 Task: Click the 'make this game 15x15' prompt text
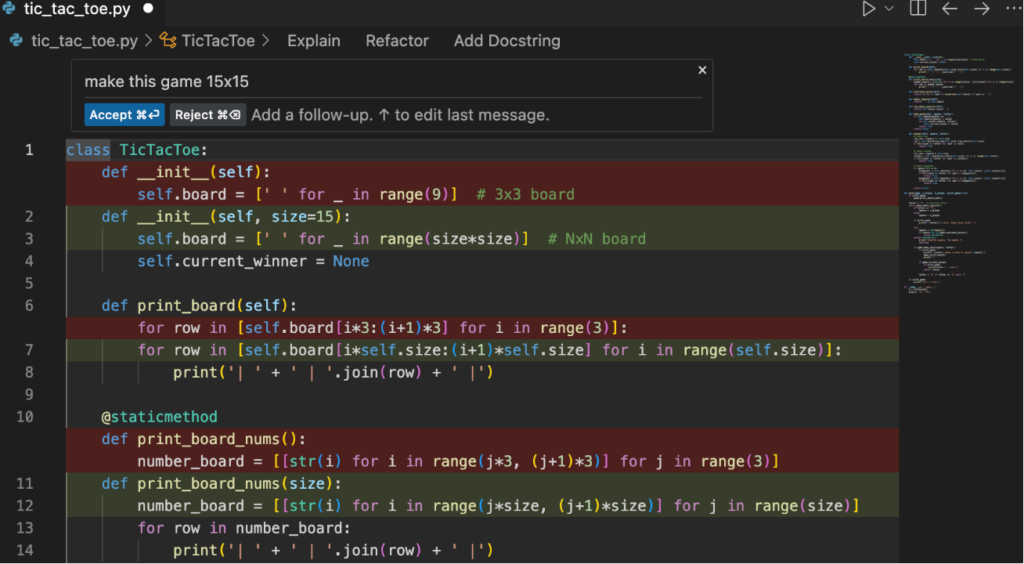pos(167,82)
